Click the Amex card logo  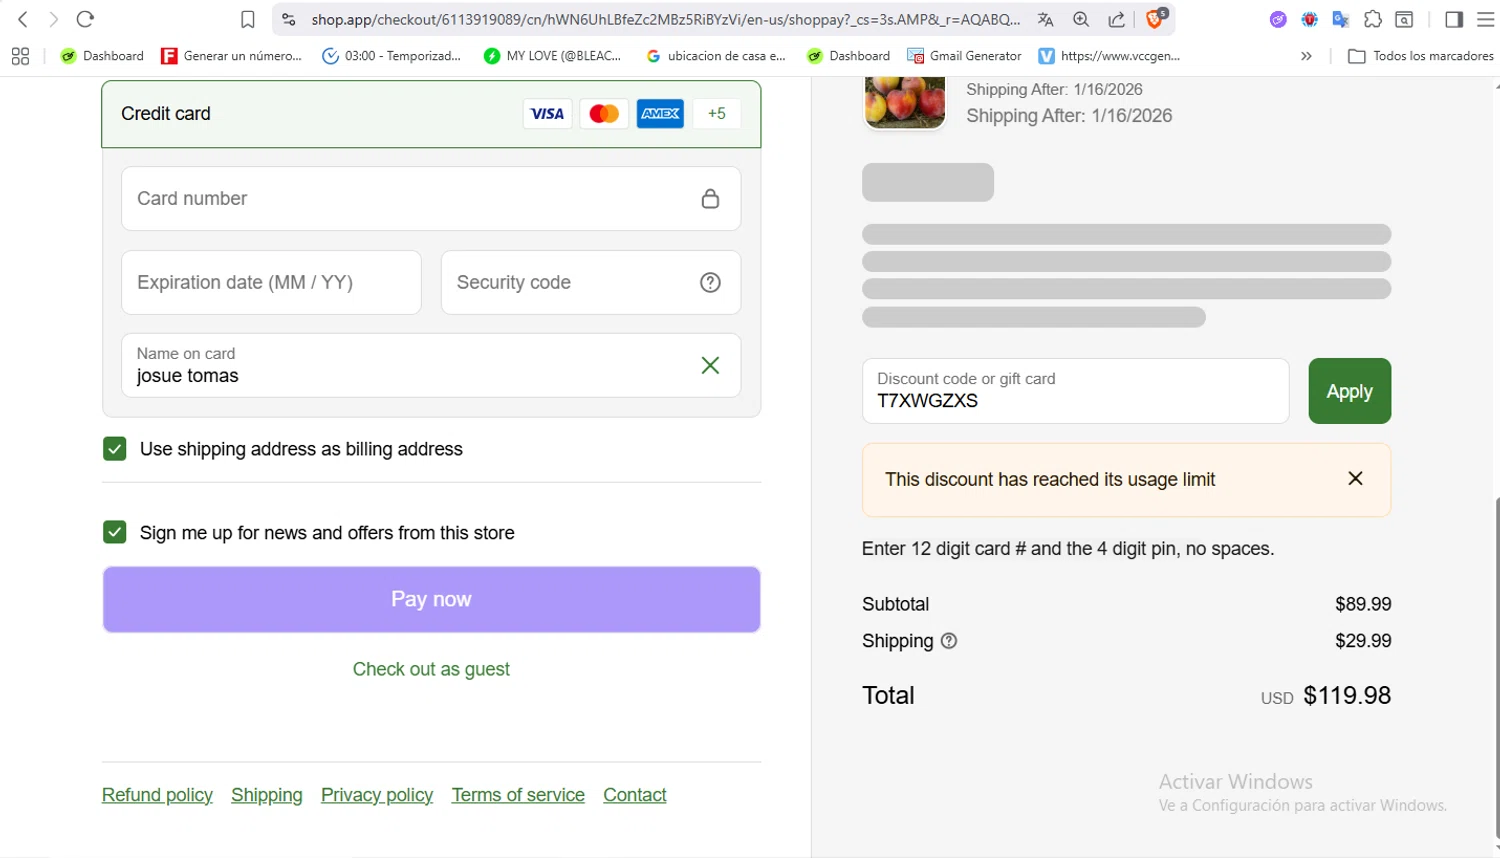(660, 114)
